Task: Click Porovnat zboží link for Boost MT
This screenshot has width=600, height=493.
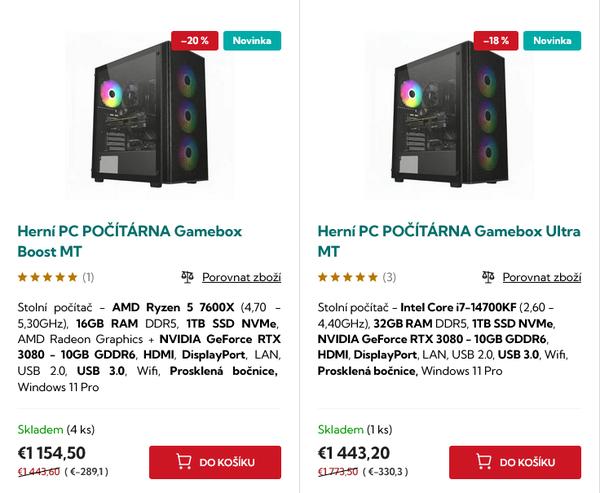Action: [241, 277]
